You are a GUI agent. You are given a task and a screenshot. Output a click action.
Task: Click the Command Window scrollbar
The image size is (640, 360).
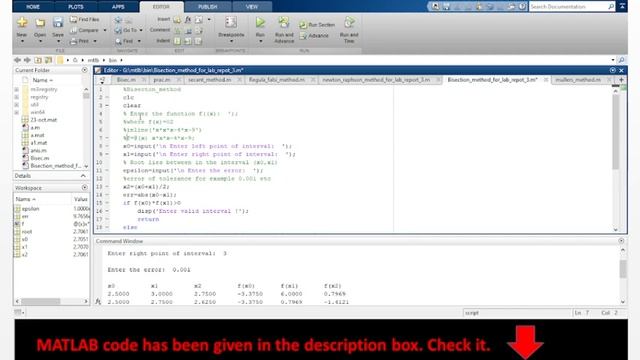[623, 269]
